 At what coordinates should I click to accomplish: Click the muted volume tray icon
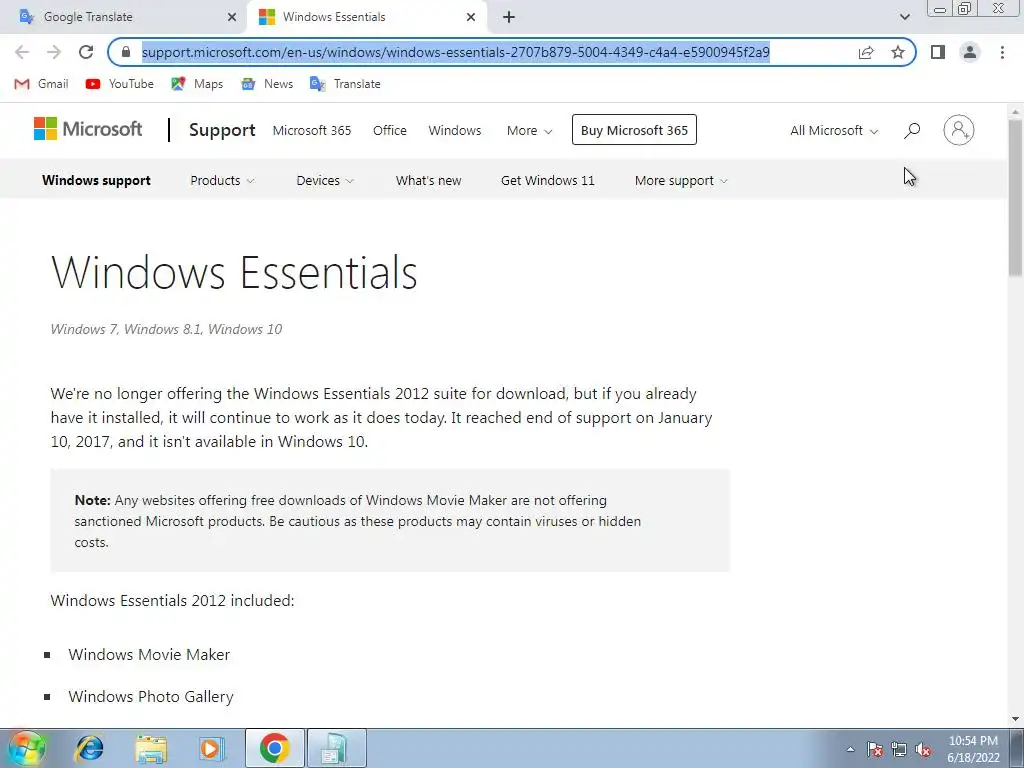tap(923, 749)
